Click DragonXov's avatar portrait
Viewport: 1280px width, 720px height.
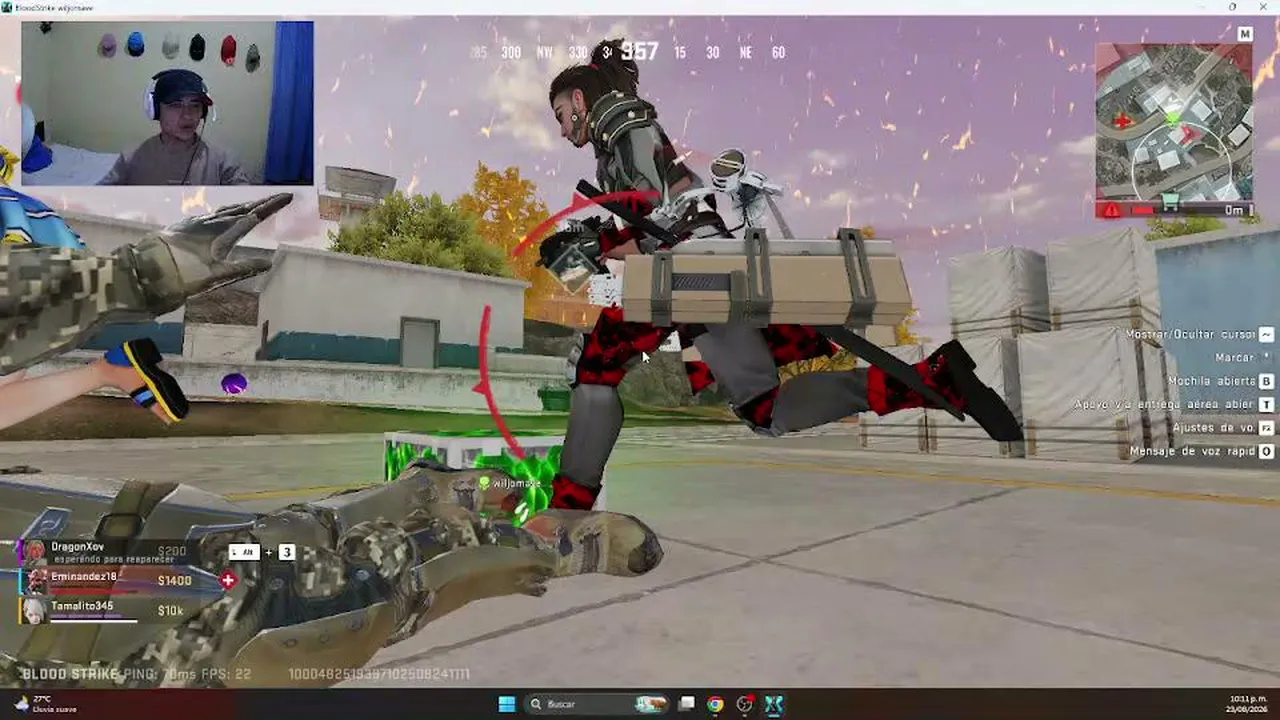[x=35, y=552]
